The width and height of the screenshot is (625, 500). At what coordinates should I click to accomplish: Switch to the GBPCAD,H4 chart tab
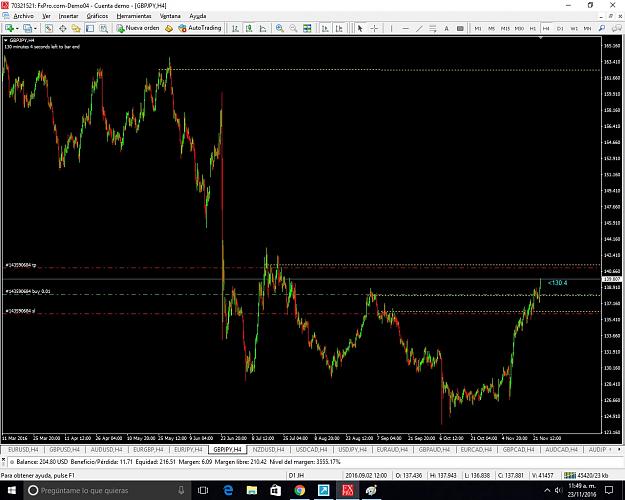click(x=519, y=449)
